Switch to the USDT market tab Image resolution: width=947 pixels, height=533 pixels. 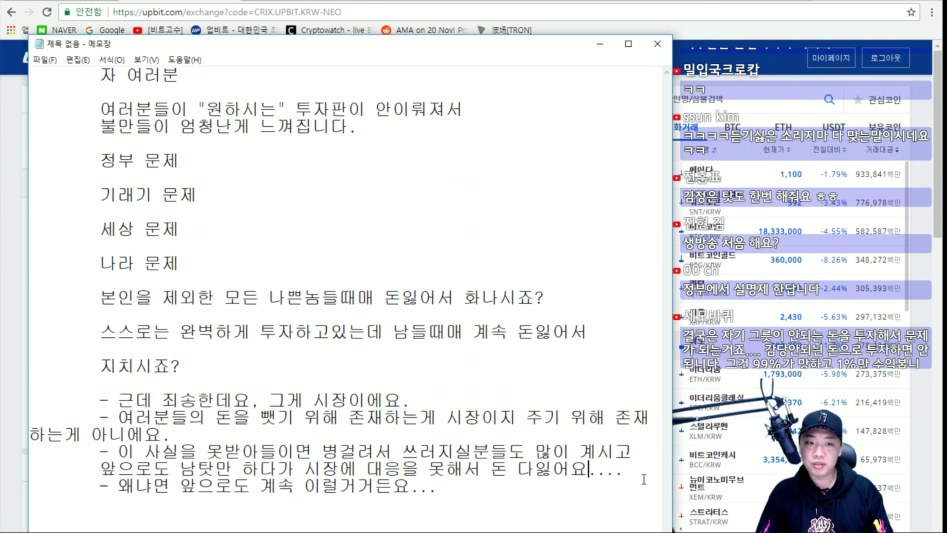(x=833, y=127)
